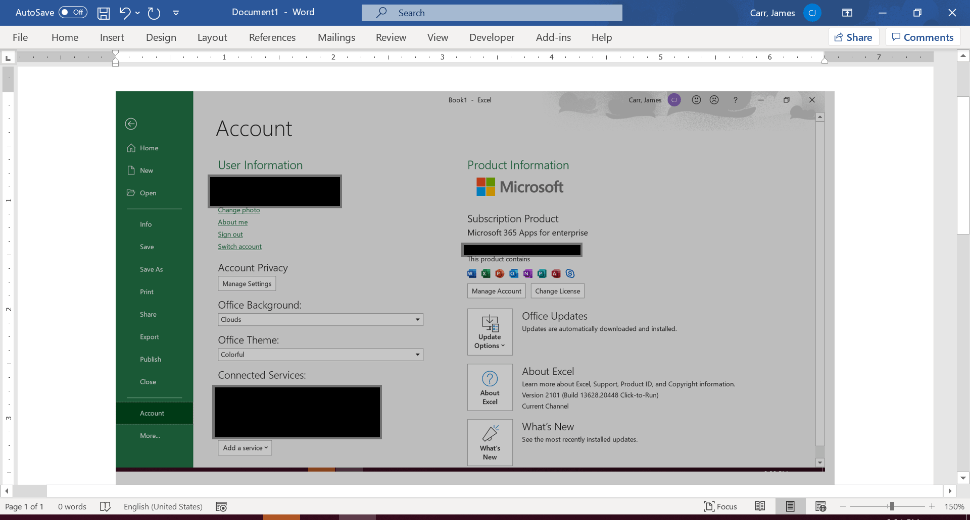The image size is (970, 520).
Task: Click the Redo icon in title bar
Action: coord(154,12)
